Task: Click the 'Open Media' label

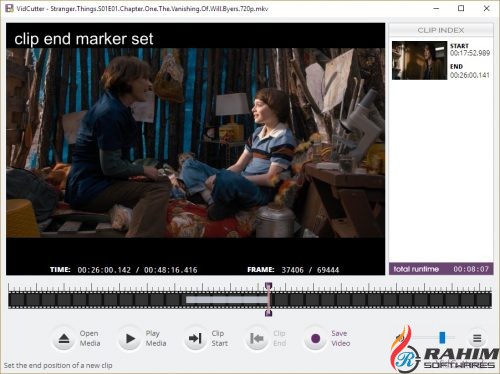Action: (x=89, y=338)
